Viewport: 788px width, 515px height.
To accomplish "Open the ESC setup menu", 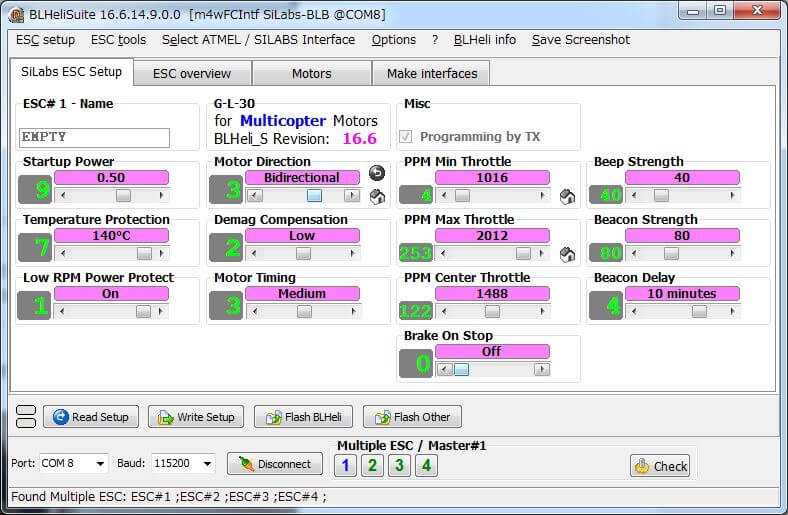I will tap(45, 40).
